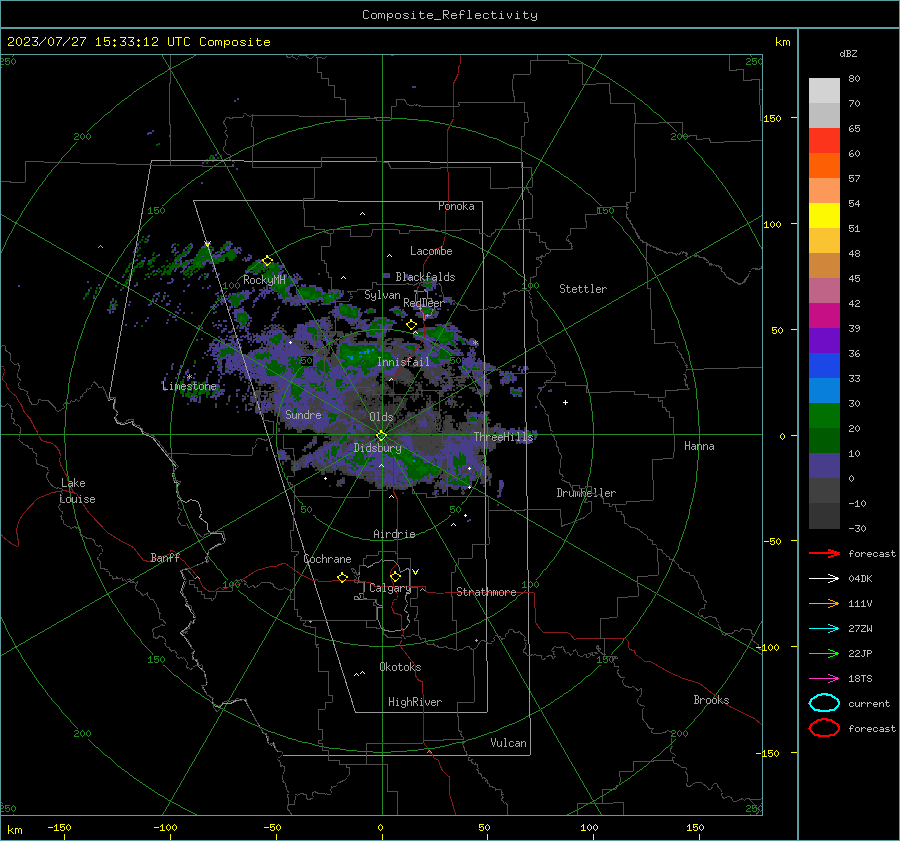Viewport: 900px width, 841px height.
Task: Click the Limestone label
Action: click(189, 386)
